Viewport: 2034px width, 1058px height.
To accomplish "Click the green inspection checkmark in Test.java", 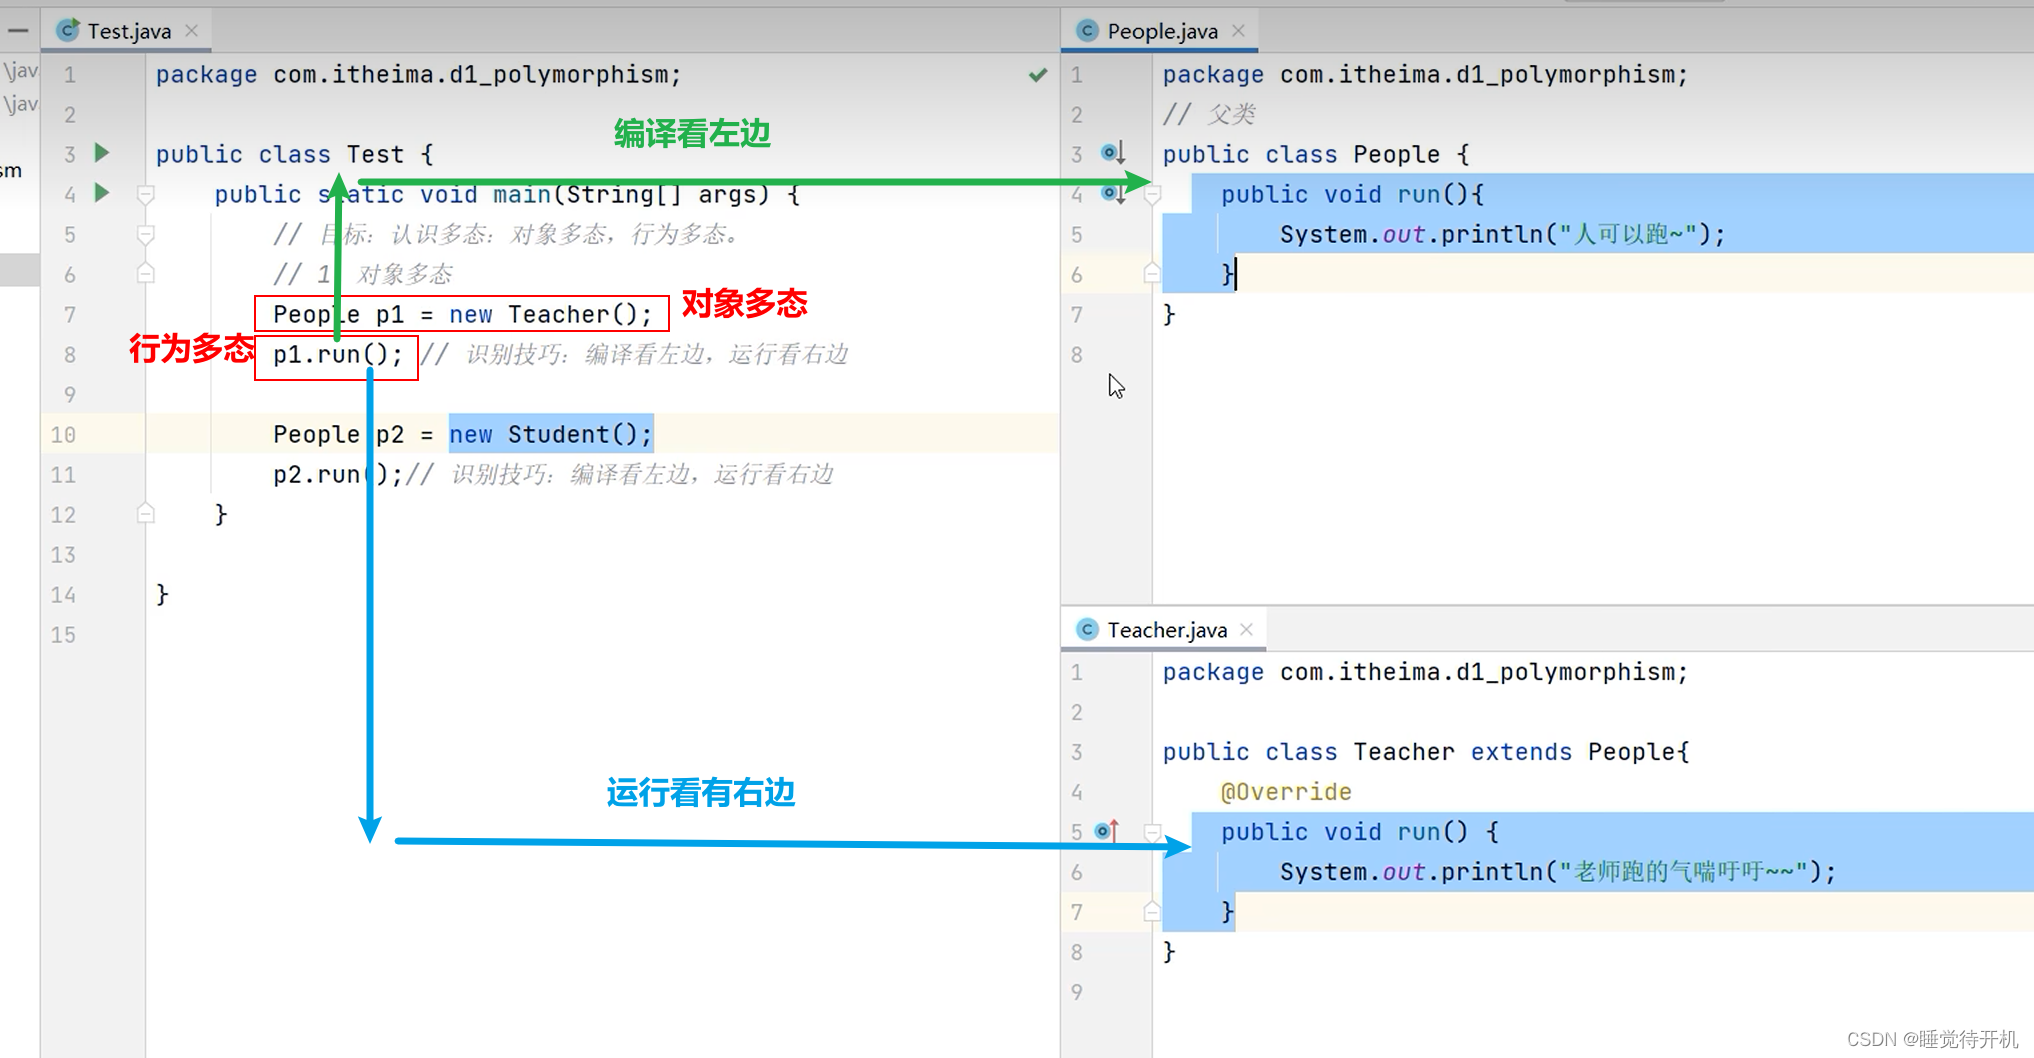I will point(1038,75).
